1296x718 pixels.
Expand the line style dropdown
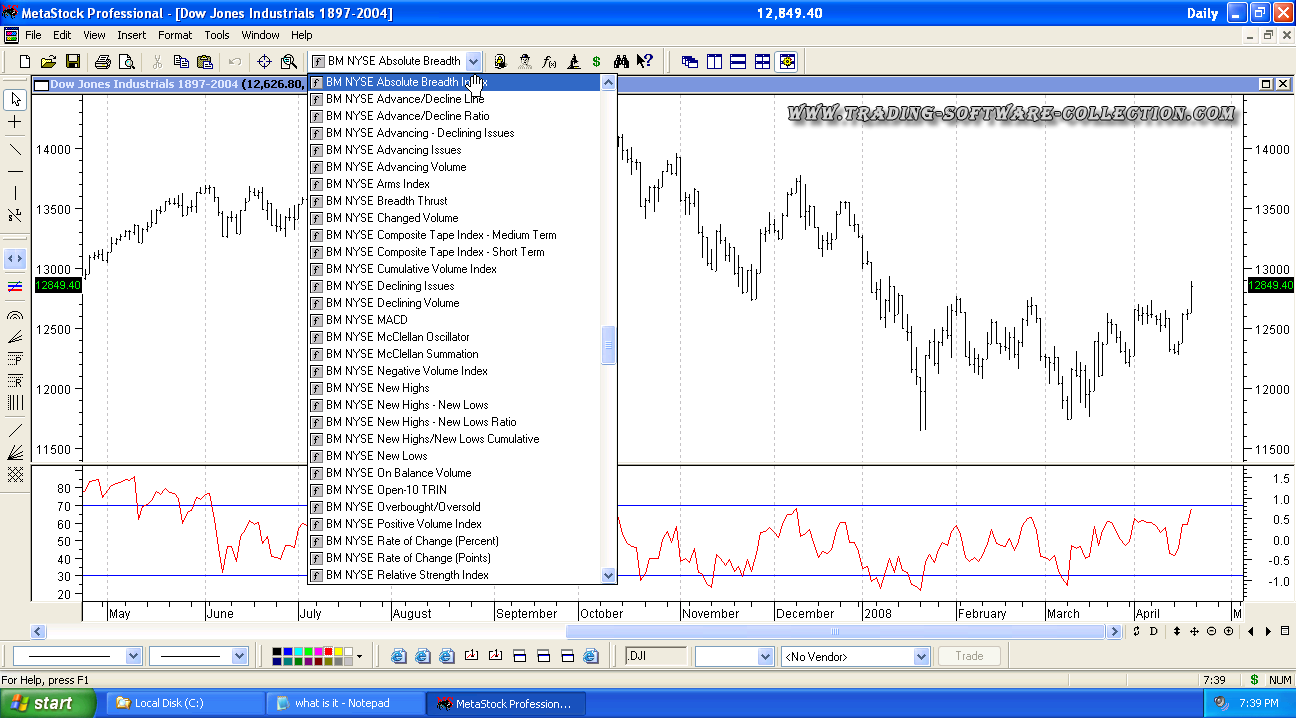pos(133,657)
